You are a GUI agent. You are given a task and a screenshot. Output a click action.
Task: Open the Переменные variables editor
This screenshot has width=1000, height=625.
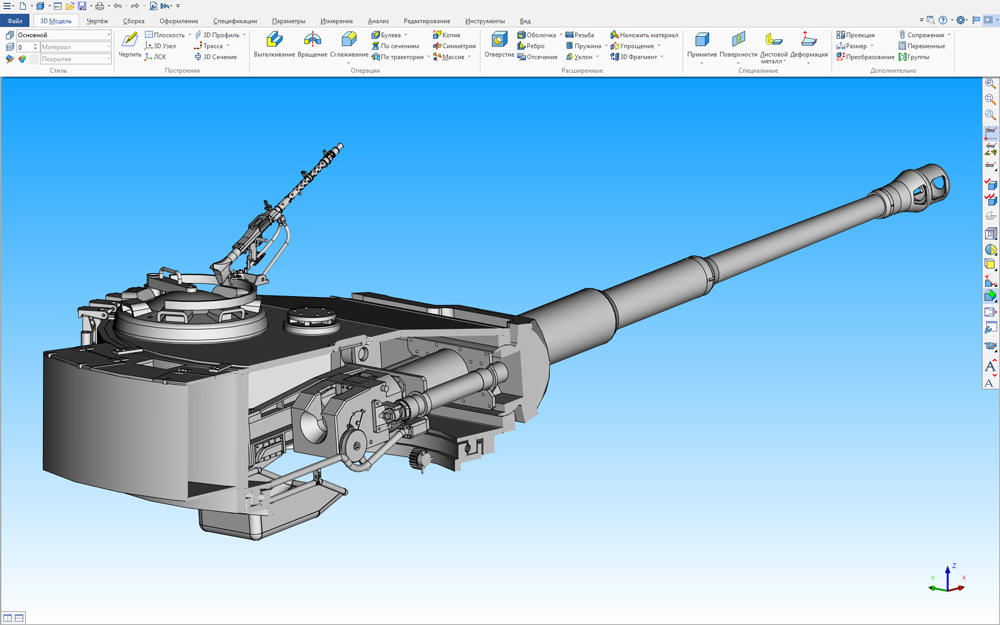(922, 46)
